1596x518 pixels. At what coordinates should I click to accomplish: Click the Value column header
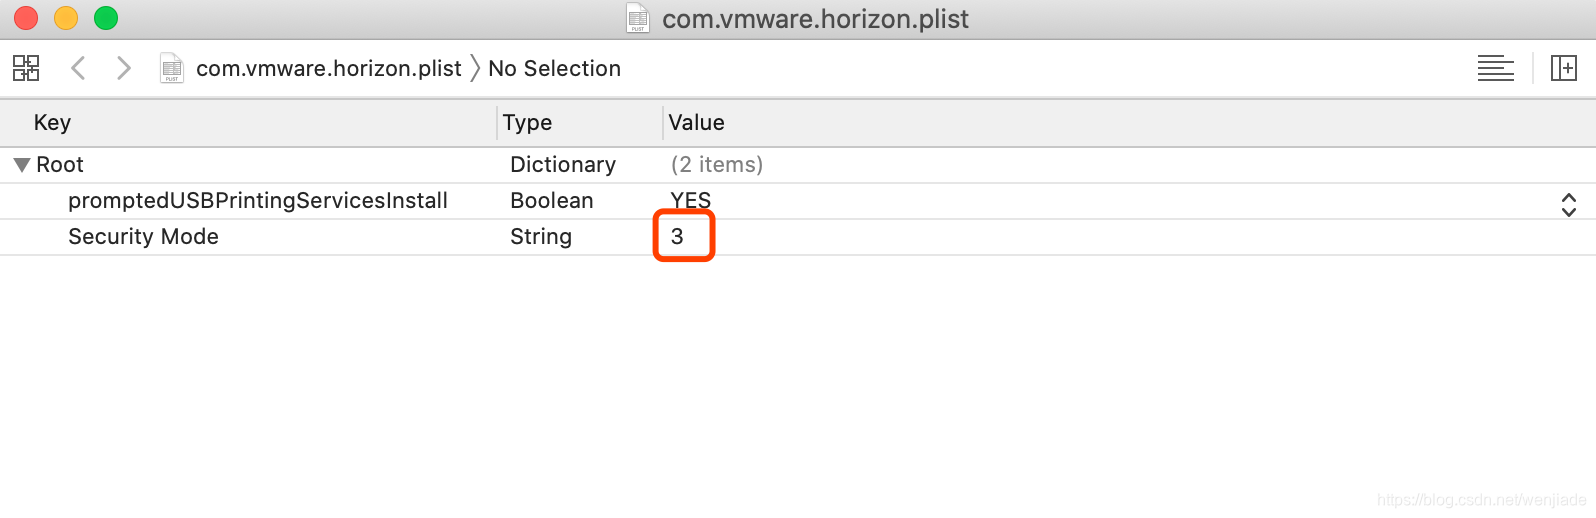(696, 123)
